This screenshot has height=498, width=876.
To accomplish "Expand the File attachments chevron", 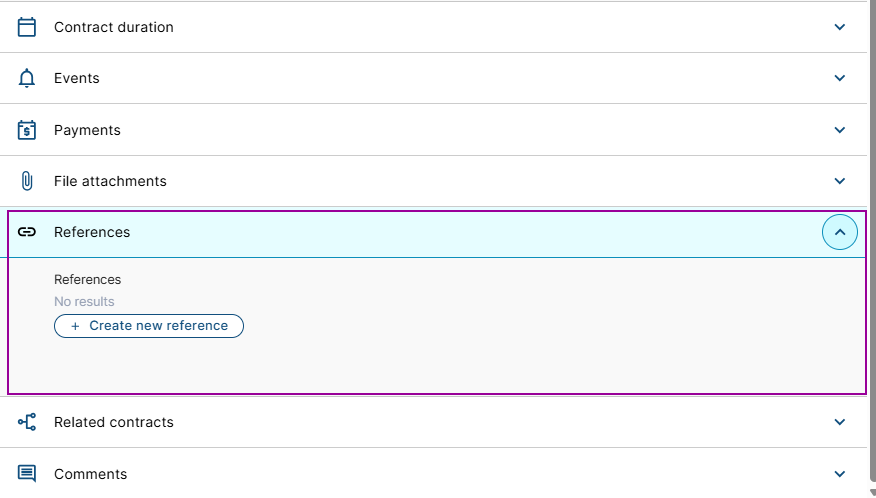I will click(x=840, y=181).
